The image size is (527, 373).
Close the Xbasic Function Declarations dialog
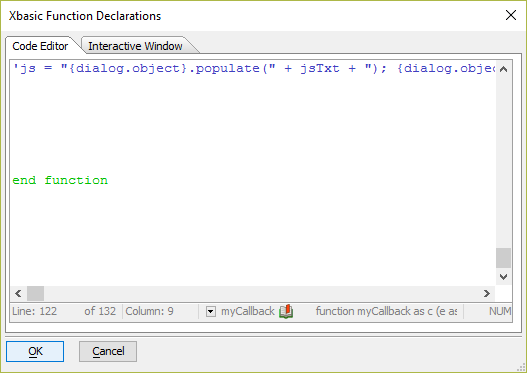coord(511,15)
